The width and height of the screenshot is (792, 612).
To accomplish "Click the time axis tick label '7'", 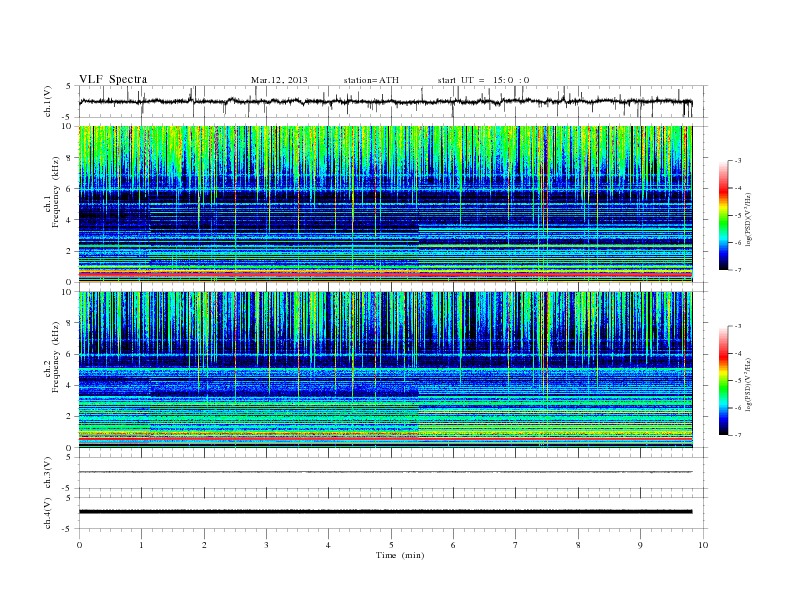I will tap(516, 545).
